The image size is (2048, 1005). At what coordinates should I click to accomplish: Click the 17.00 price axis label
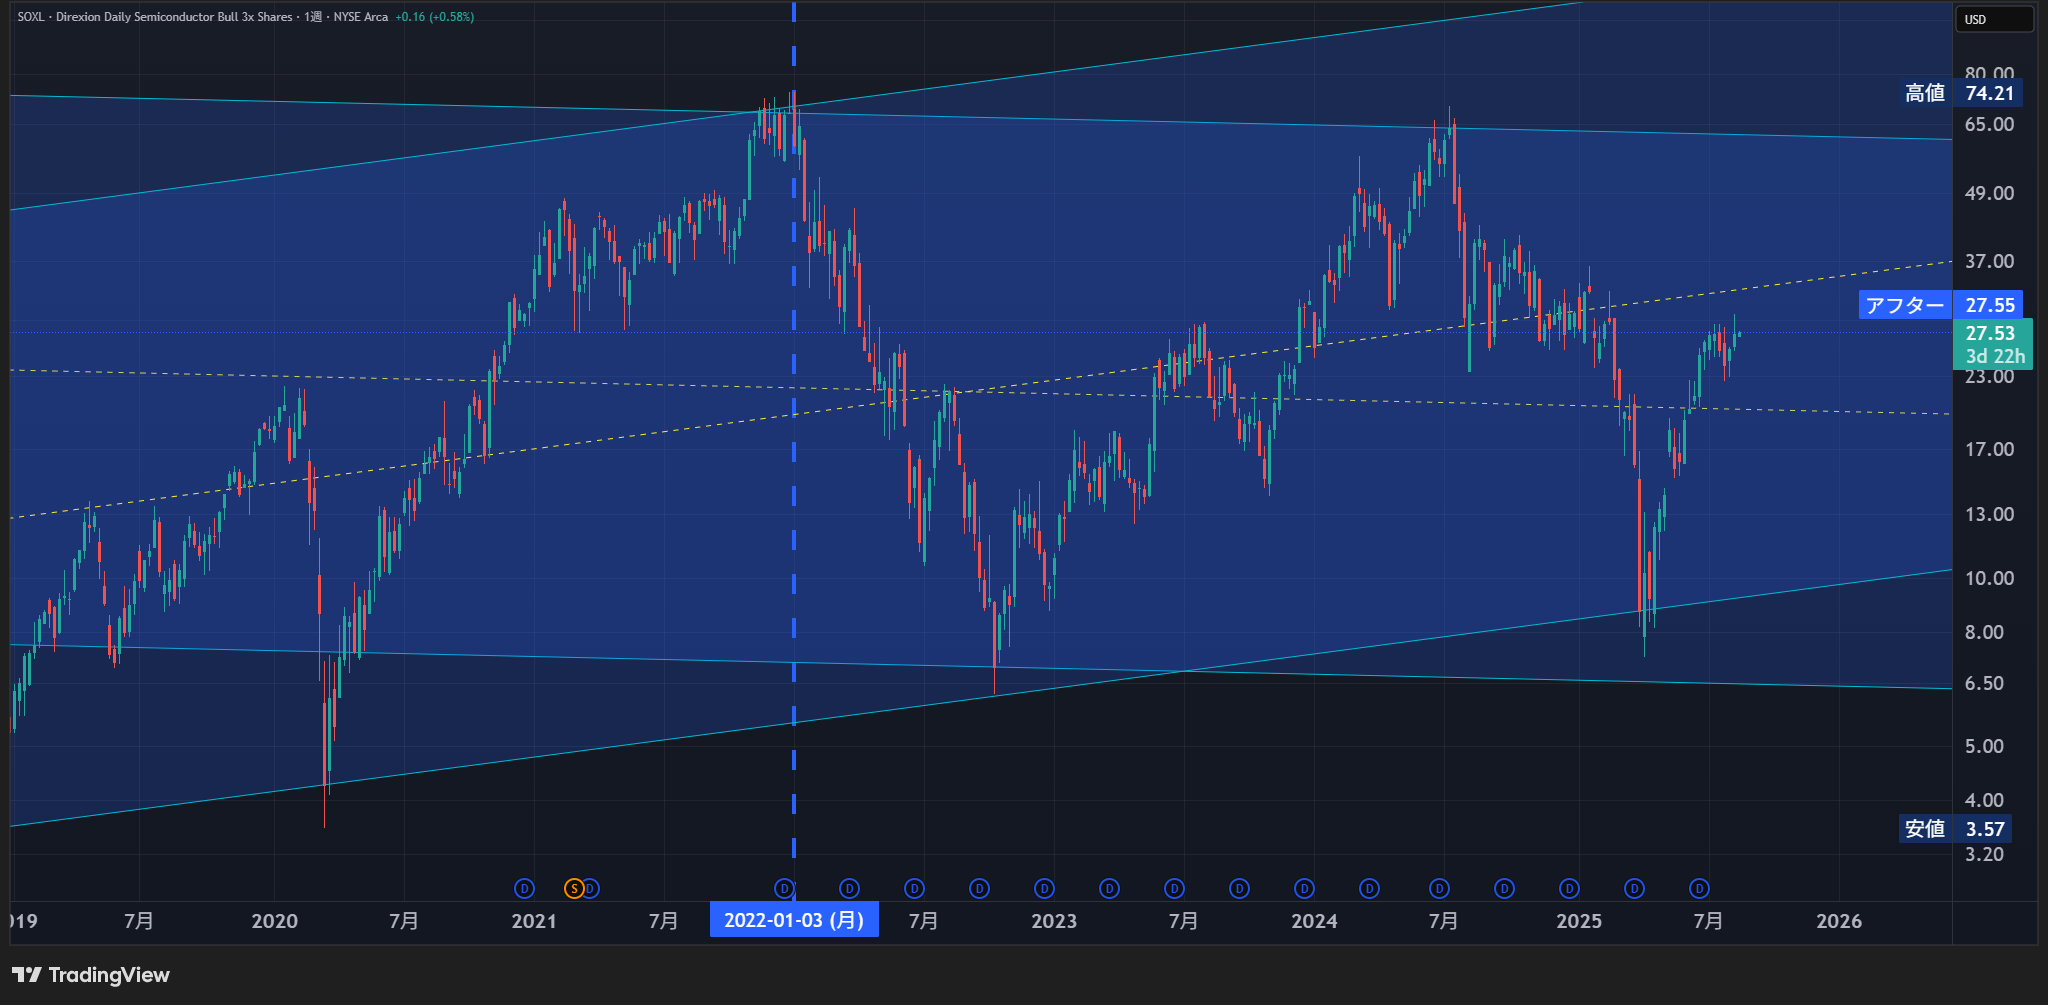pyautogui.click(x=1989, y=449)
